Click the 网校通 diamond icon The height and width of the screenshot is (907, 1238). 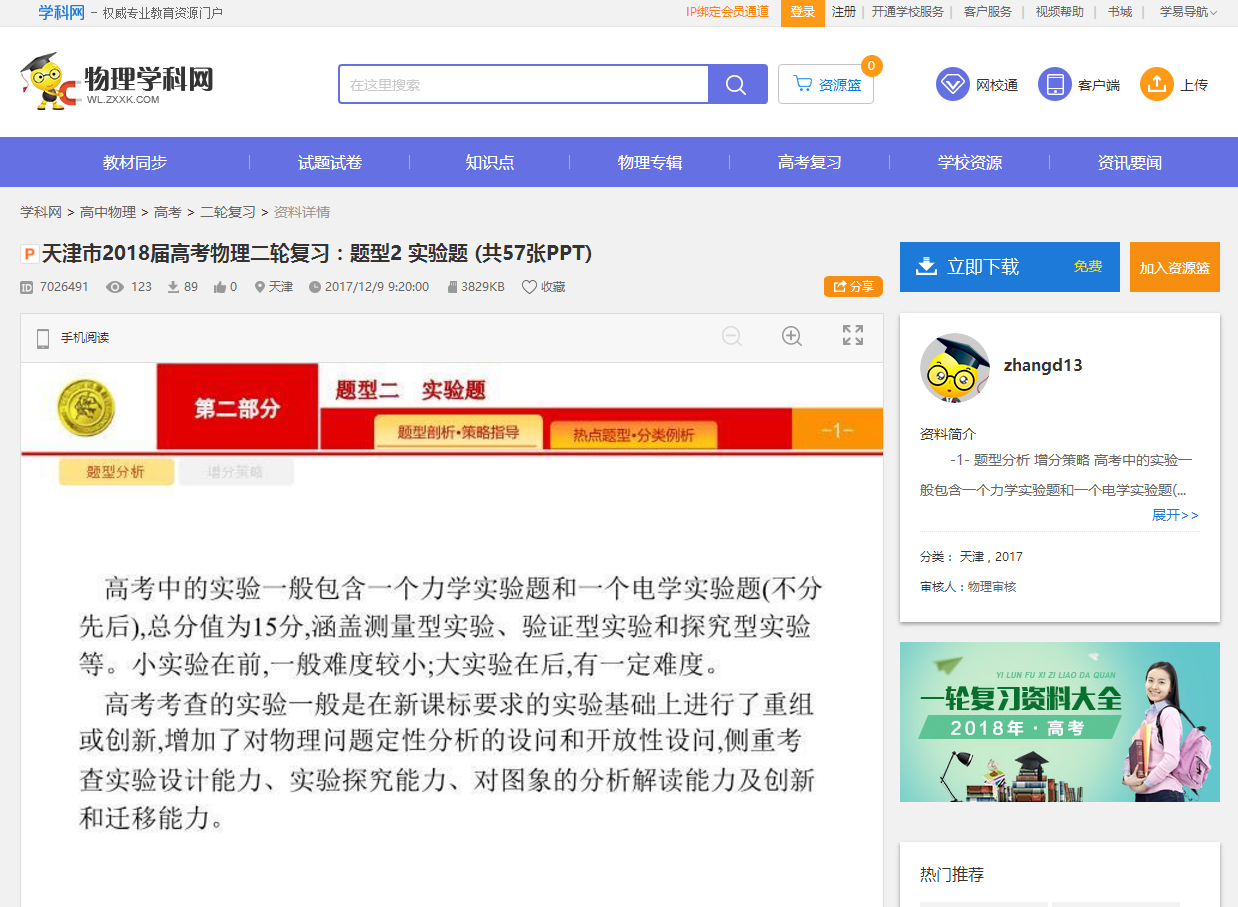pyautogui.click(x=952, y=85)
